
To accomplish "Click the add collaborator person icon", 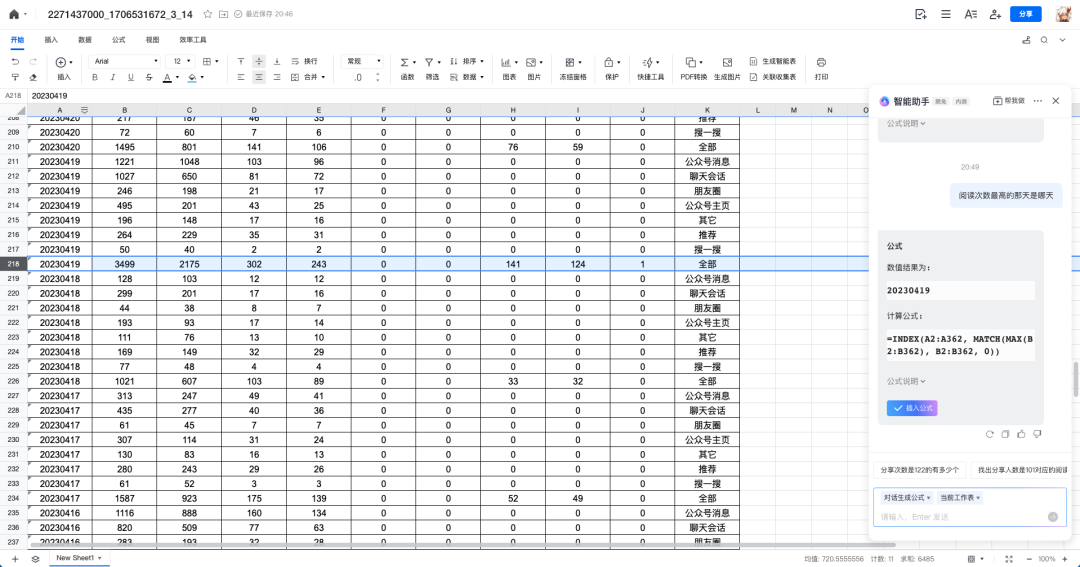I will pos(995,14).
